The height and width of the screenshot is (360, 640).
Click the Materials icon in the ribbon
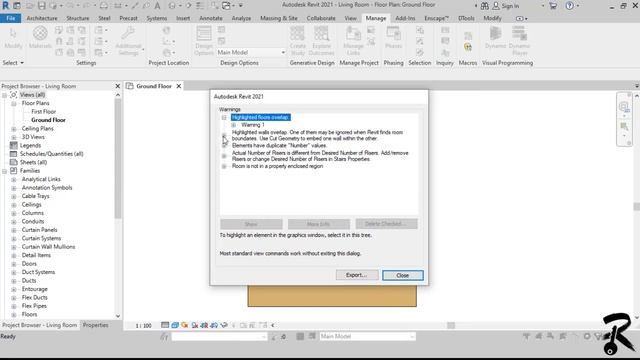(40, 33)
